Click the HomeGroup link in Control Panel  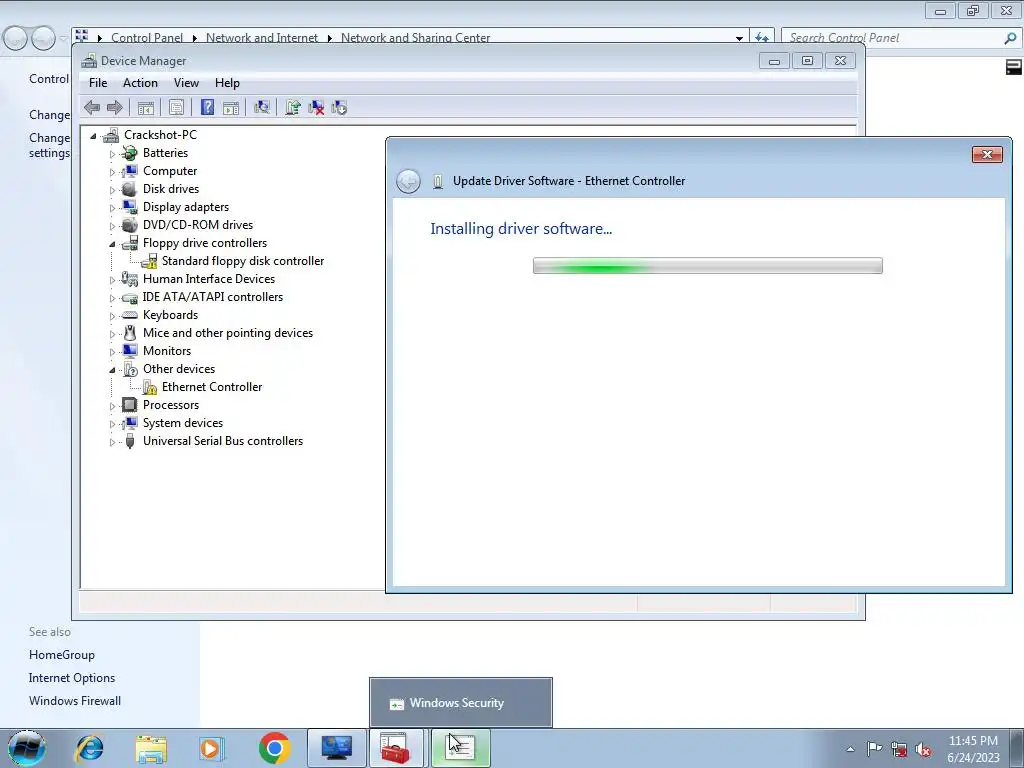61,655
